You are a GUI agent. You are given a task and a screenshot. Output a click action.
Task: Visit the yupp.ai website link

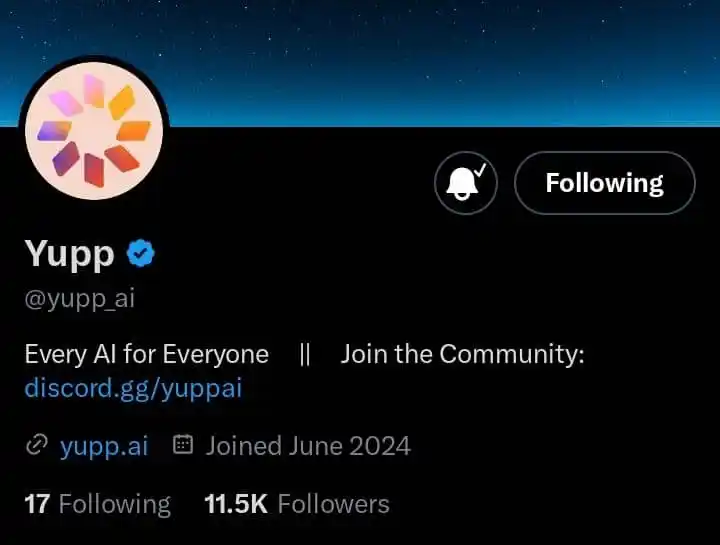coord(104,445)
